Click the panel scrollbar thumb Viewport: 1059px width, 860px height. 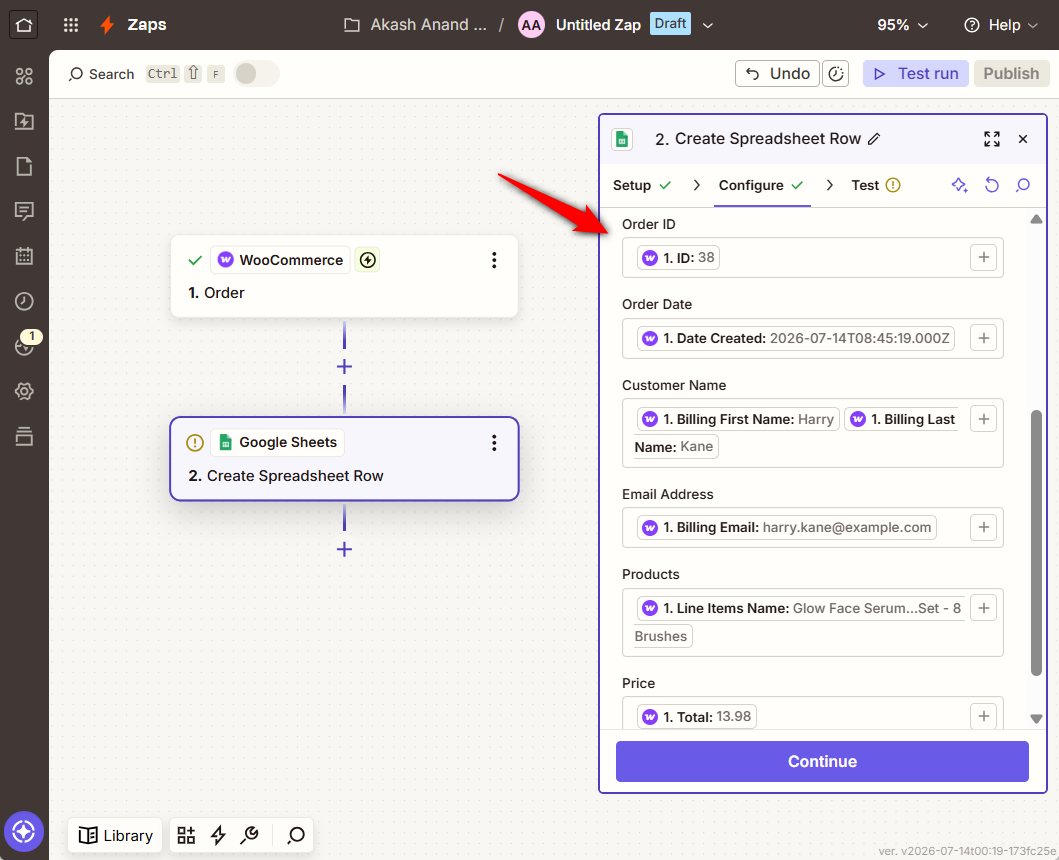tap(1036, 542)
